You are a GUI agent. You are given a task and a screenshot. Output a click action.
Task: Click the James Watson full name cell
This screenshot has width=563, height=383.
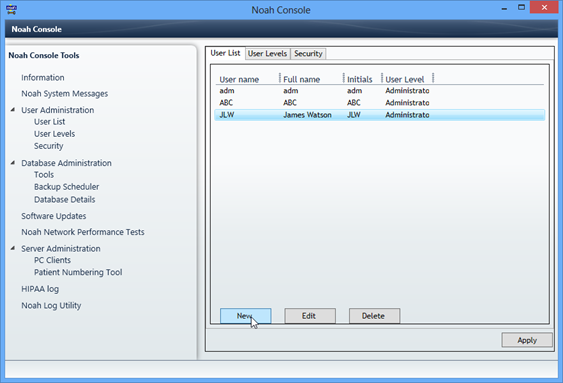click(307, 115)
